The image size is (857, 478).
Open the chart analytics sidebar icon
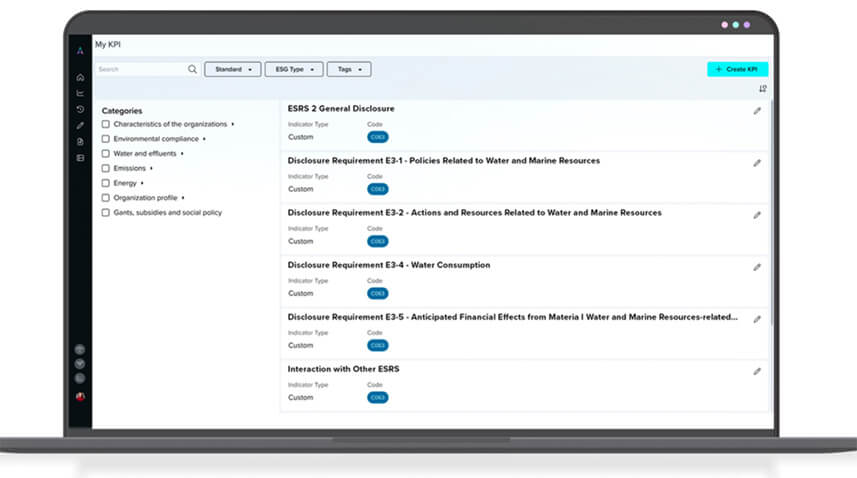tap(80, 93)
